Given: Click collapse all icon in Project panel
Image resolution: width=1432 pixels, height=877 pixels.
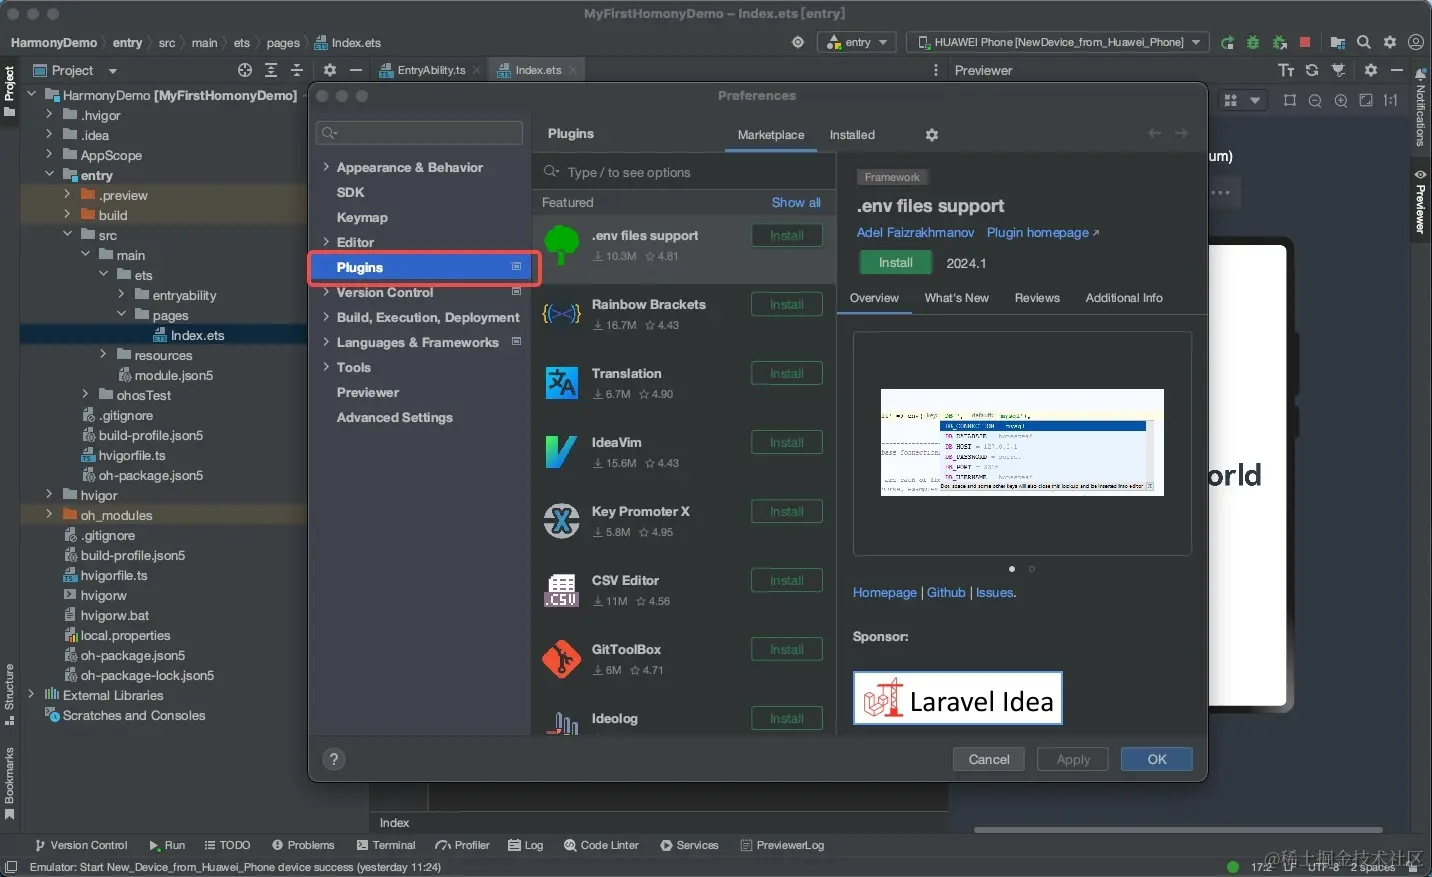Looking at the screenshot, I should [297, 70].
